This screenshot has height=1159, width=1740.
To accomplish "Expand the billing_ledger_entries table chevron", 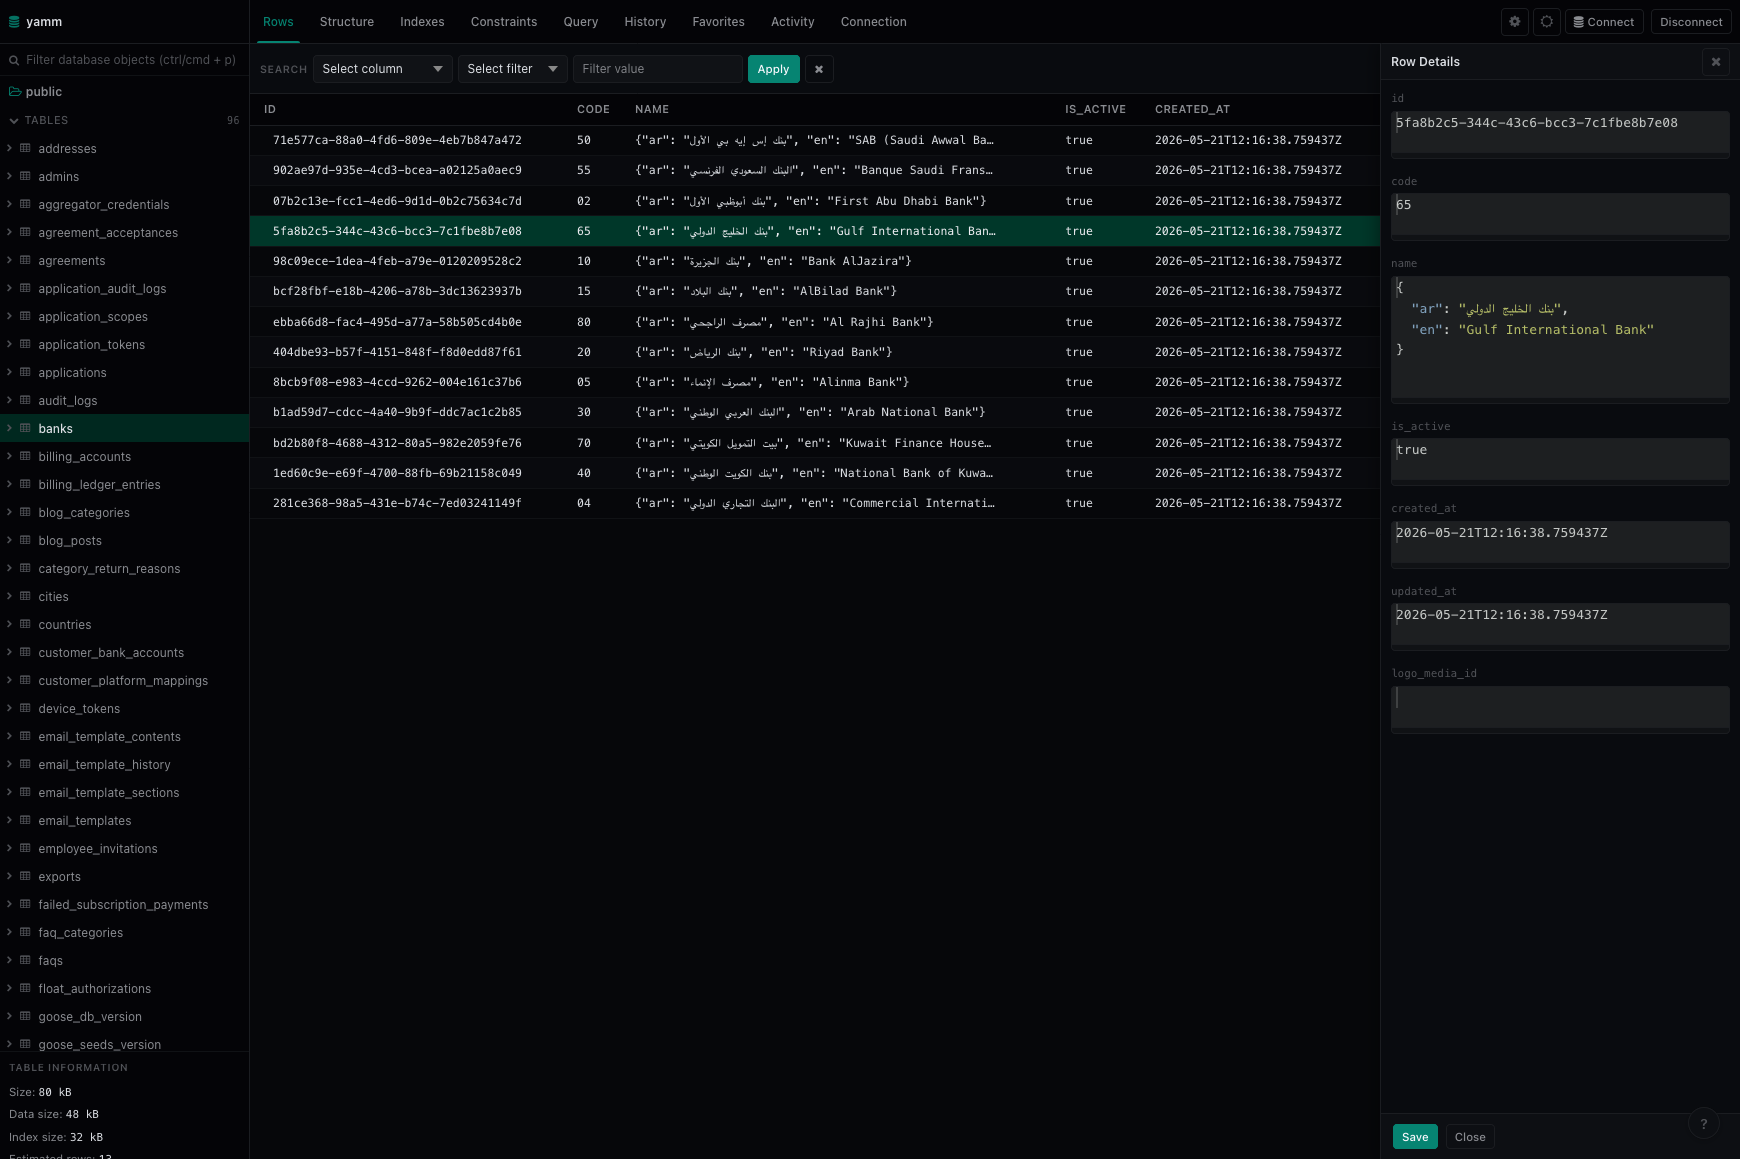I will [9, 484].
